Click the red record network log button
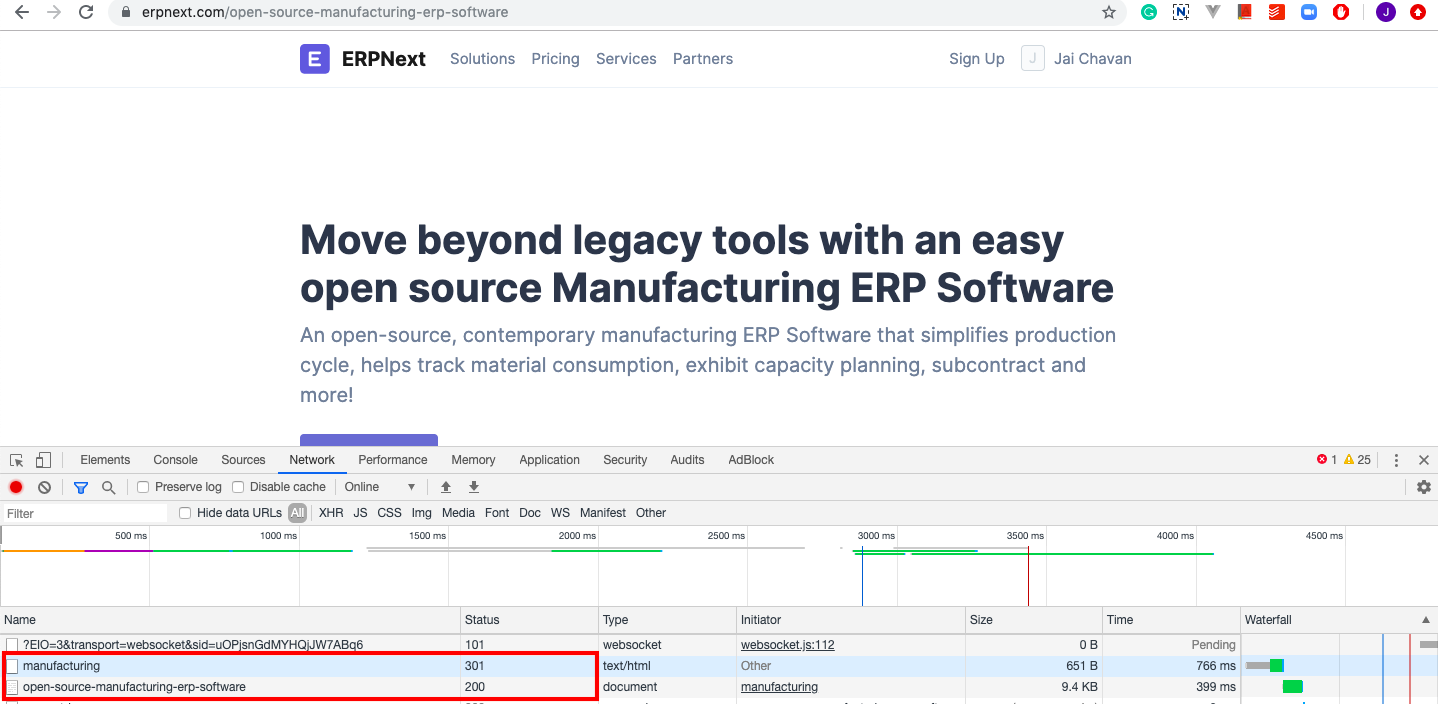The height and width of the screenshot is (704, 1438). (16, 487)
